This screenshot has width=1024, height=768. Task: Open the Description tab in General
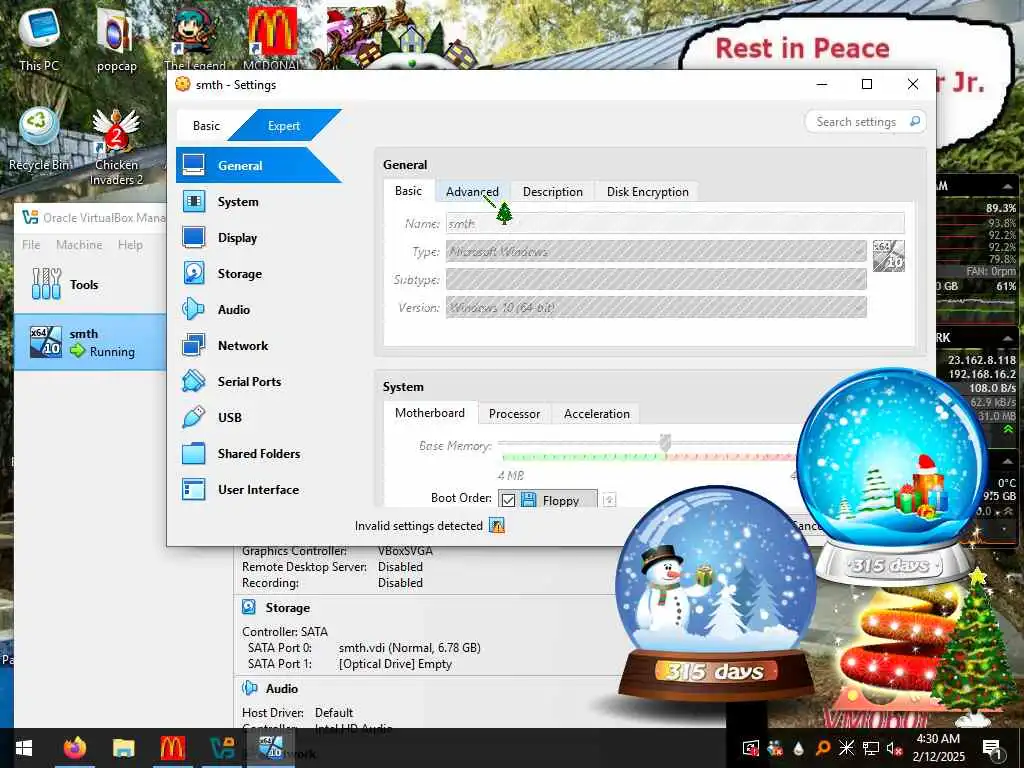[x=552, y=191]
